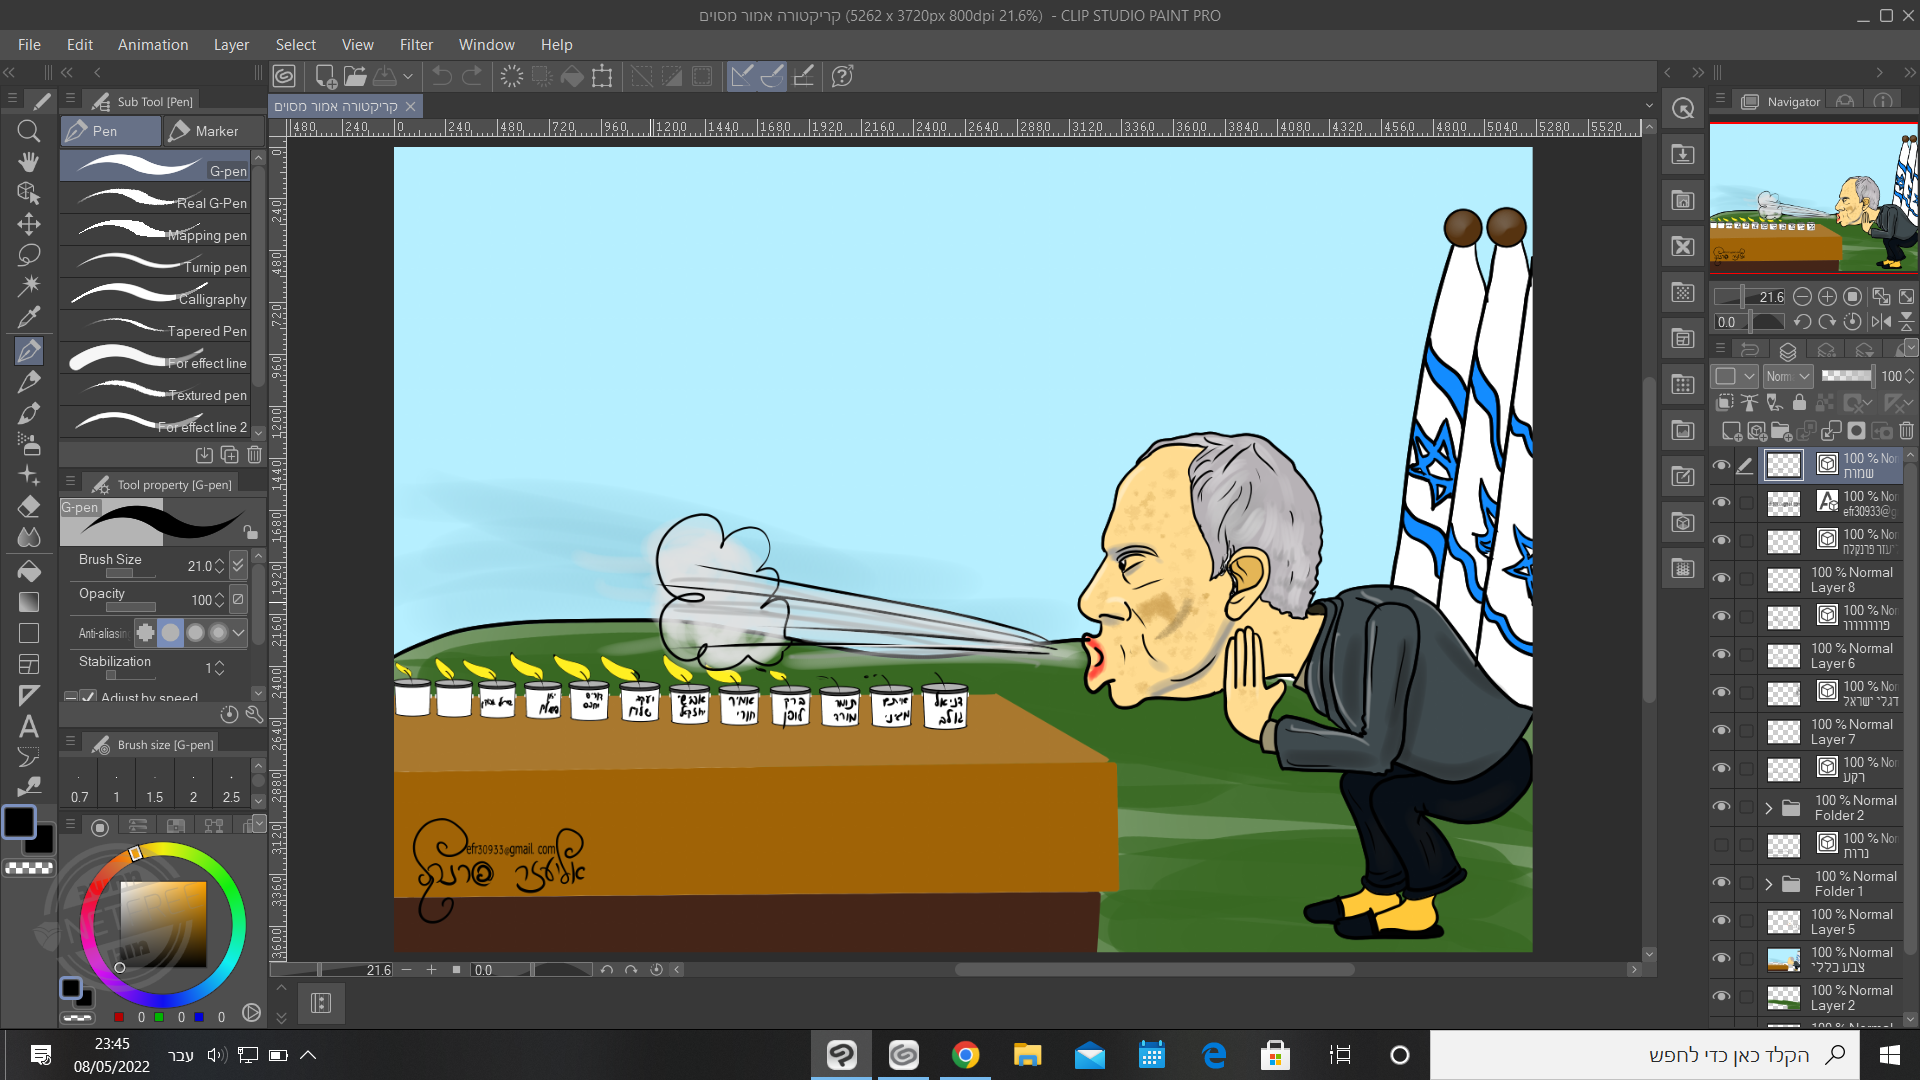Click the Undo arrow in toolbar
Screen dimensions: 1920x1080
click(442, 76)
